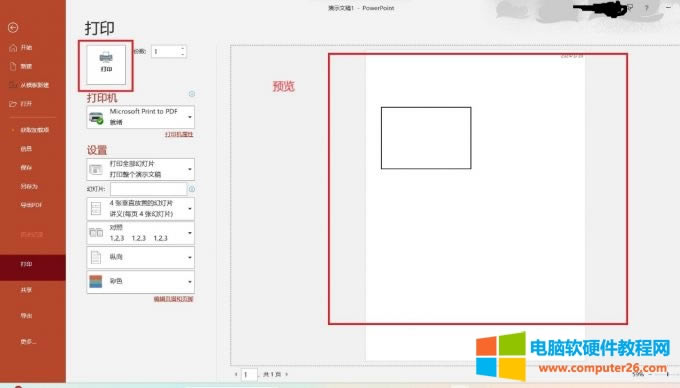
Task: Click the info icon next to the Printer heading
Action: 192,94
